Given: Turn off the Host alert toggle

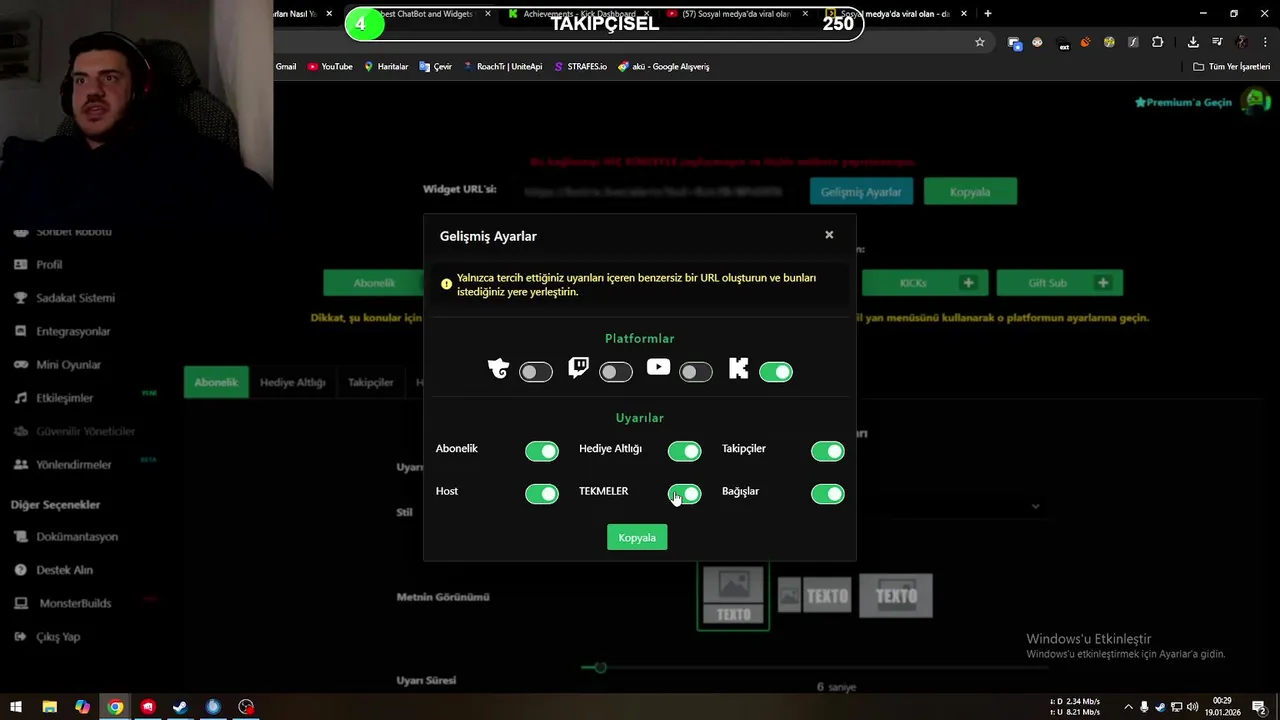Looking at the screenshot, I should click(x=542, y=493).
